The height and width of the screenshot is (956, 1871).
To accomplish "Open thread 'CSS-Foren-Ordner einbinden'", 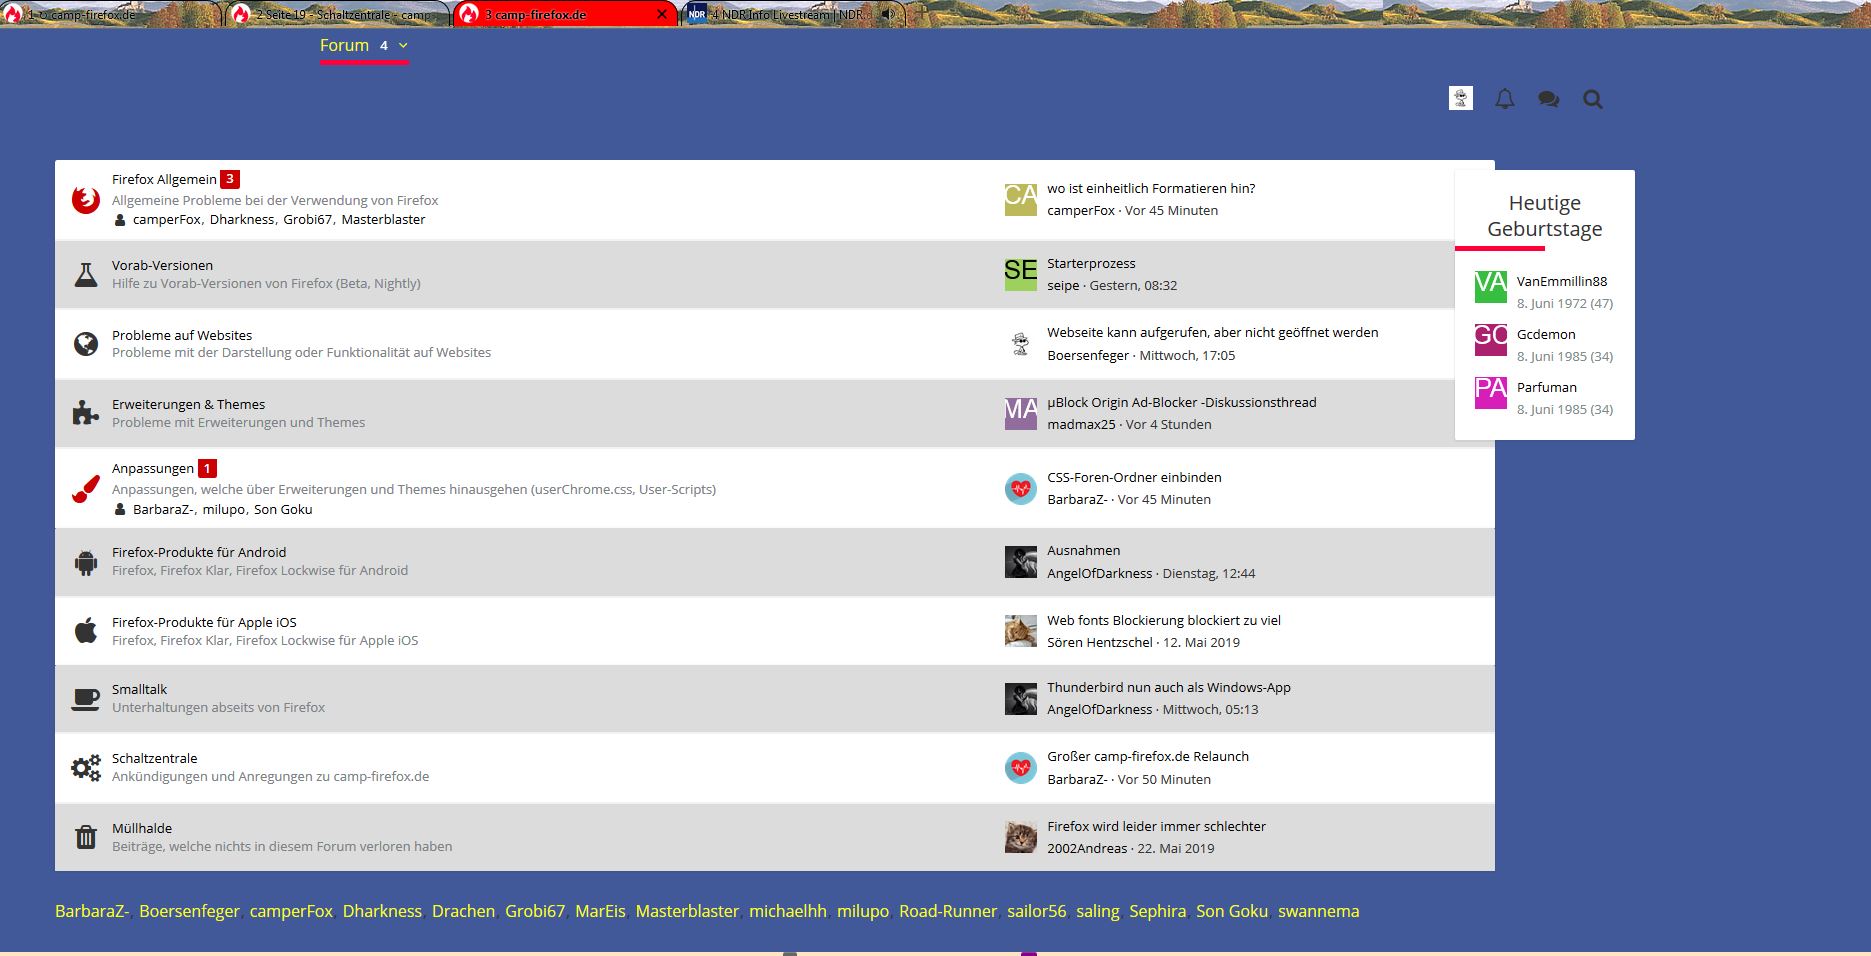I will pos(1134,477).
